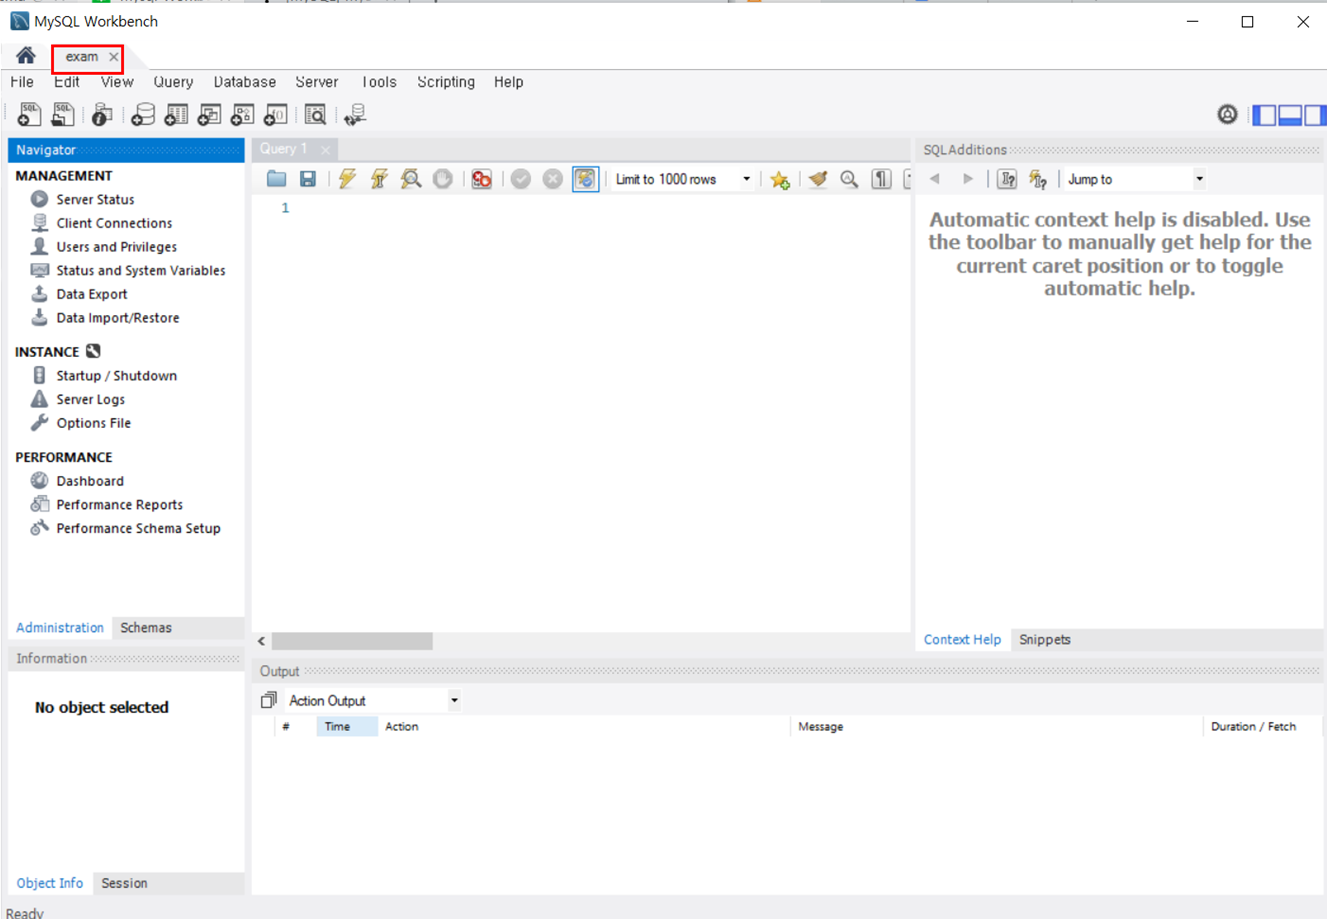This screenshot has width=1327, height=919.
Task: Open the Query menu
Action: [173, 82]
